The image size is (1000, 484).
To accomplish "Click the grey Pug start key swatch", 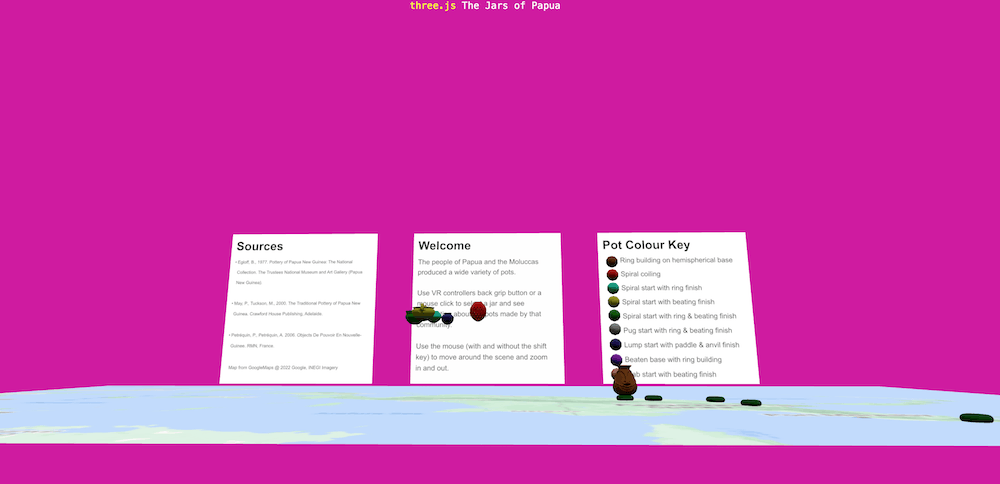I will 615,330.
